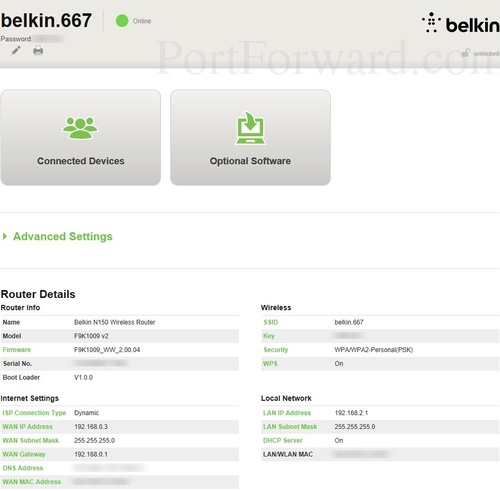Click the Online status text
The width and height of the screenshot is (500, 491).
pos(142,21)
